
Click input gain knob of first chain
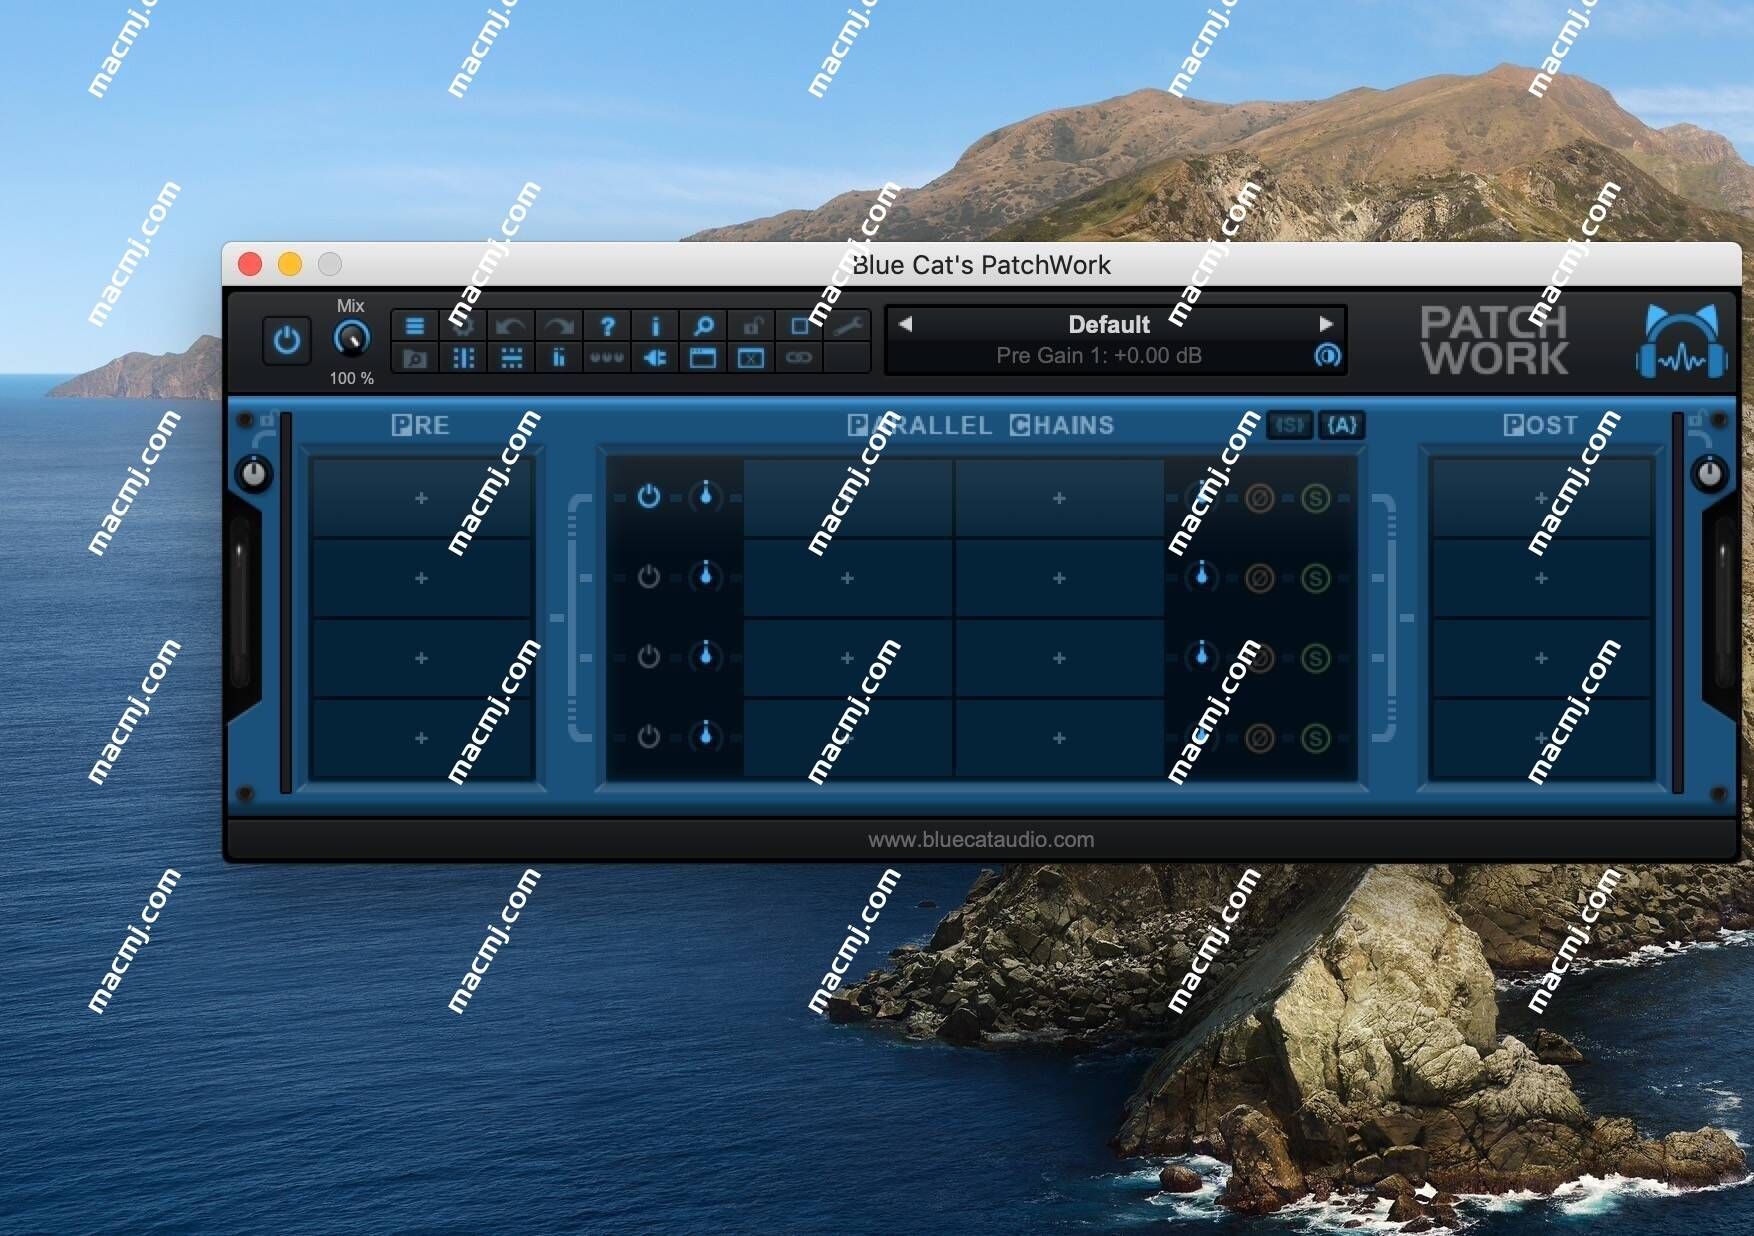pos(706,495)
